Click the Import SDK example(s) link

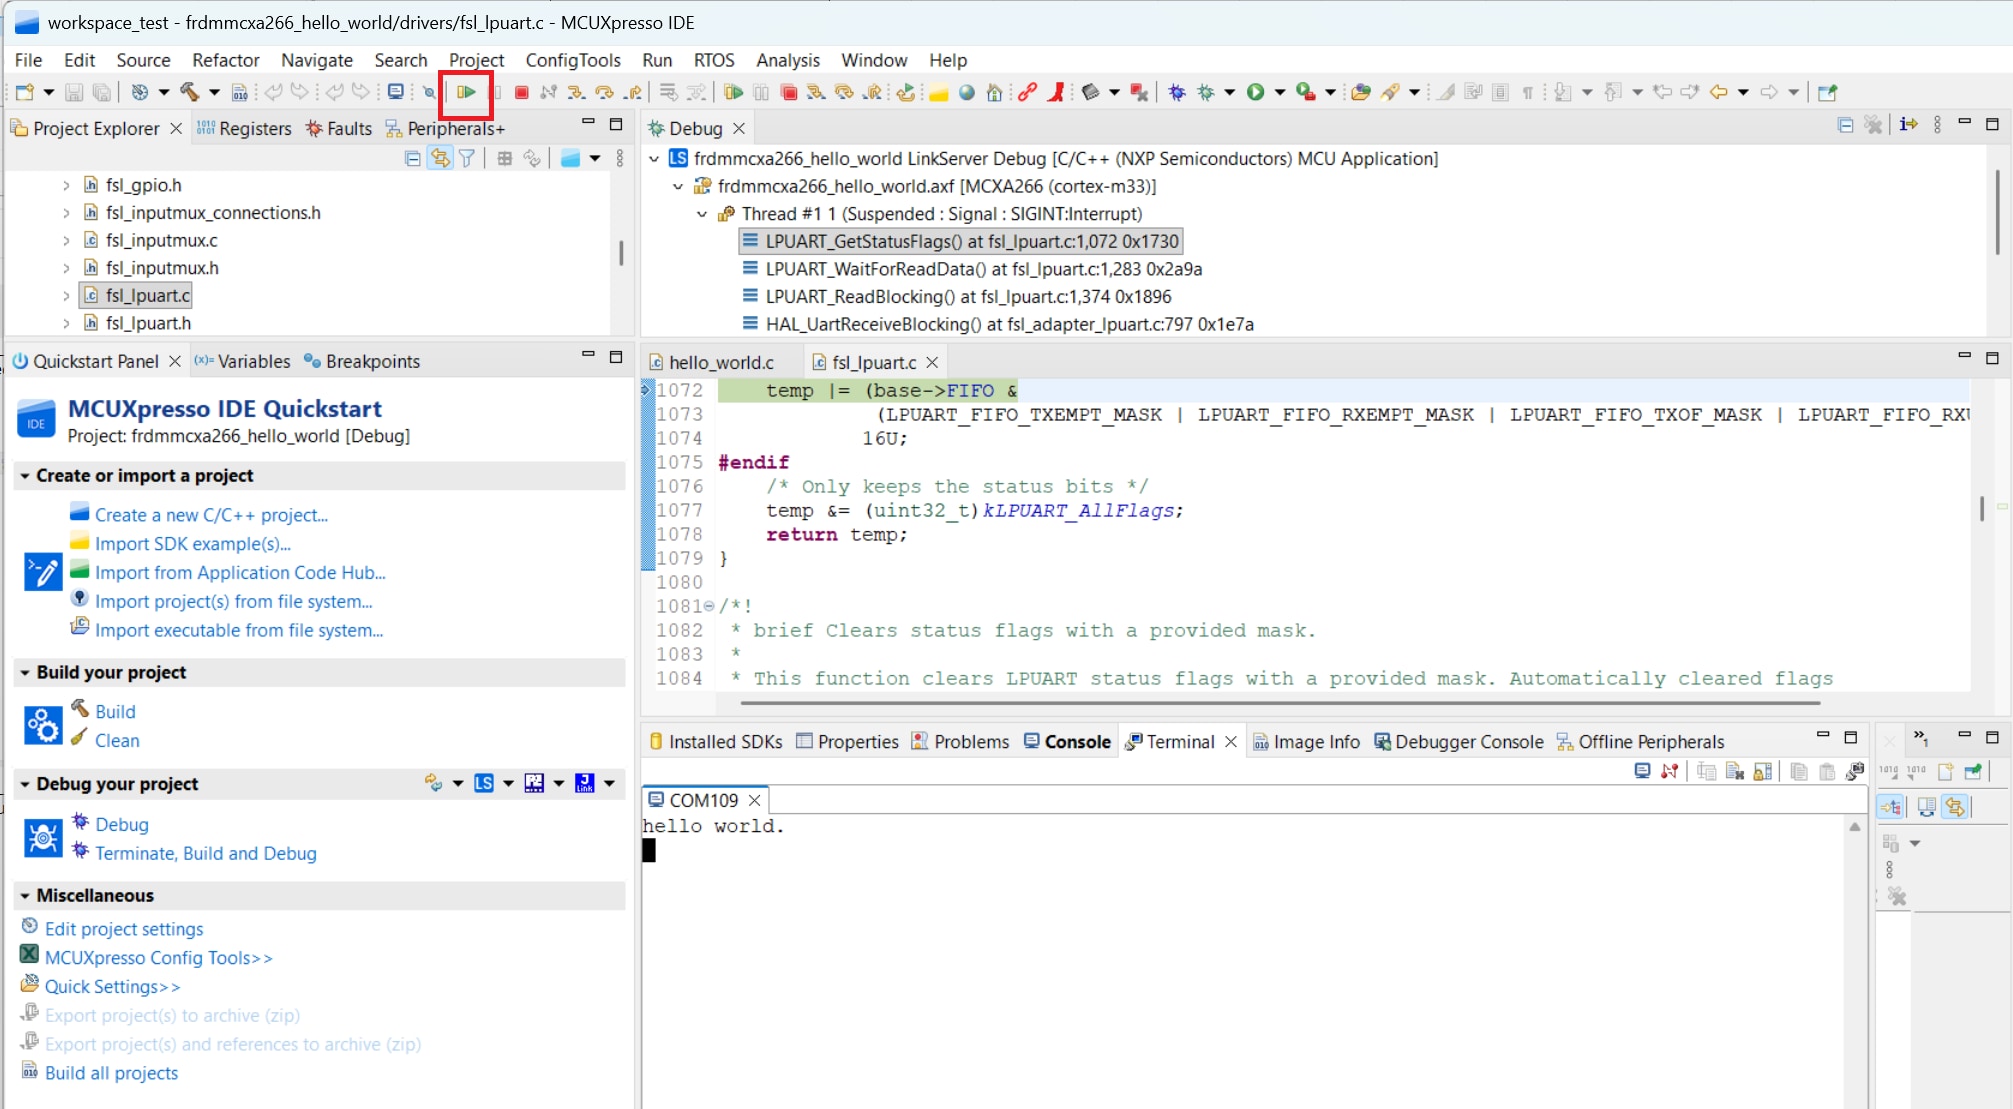(192, 544)
